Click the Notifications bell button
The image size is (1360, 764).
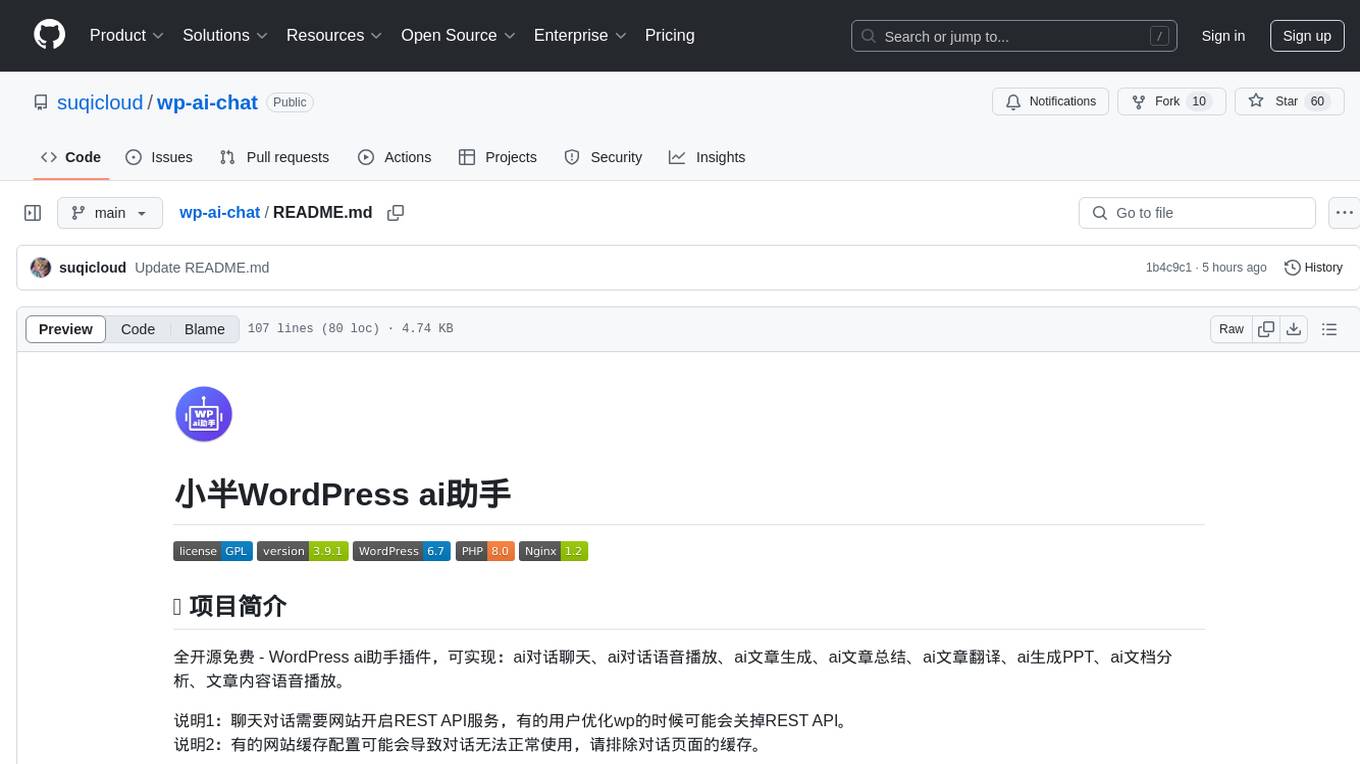pos(1050,102)
